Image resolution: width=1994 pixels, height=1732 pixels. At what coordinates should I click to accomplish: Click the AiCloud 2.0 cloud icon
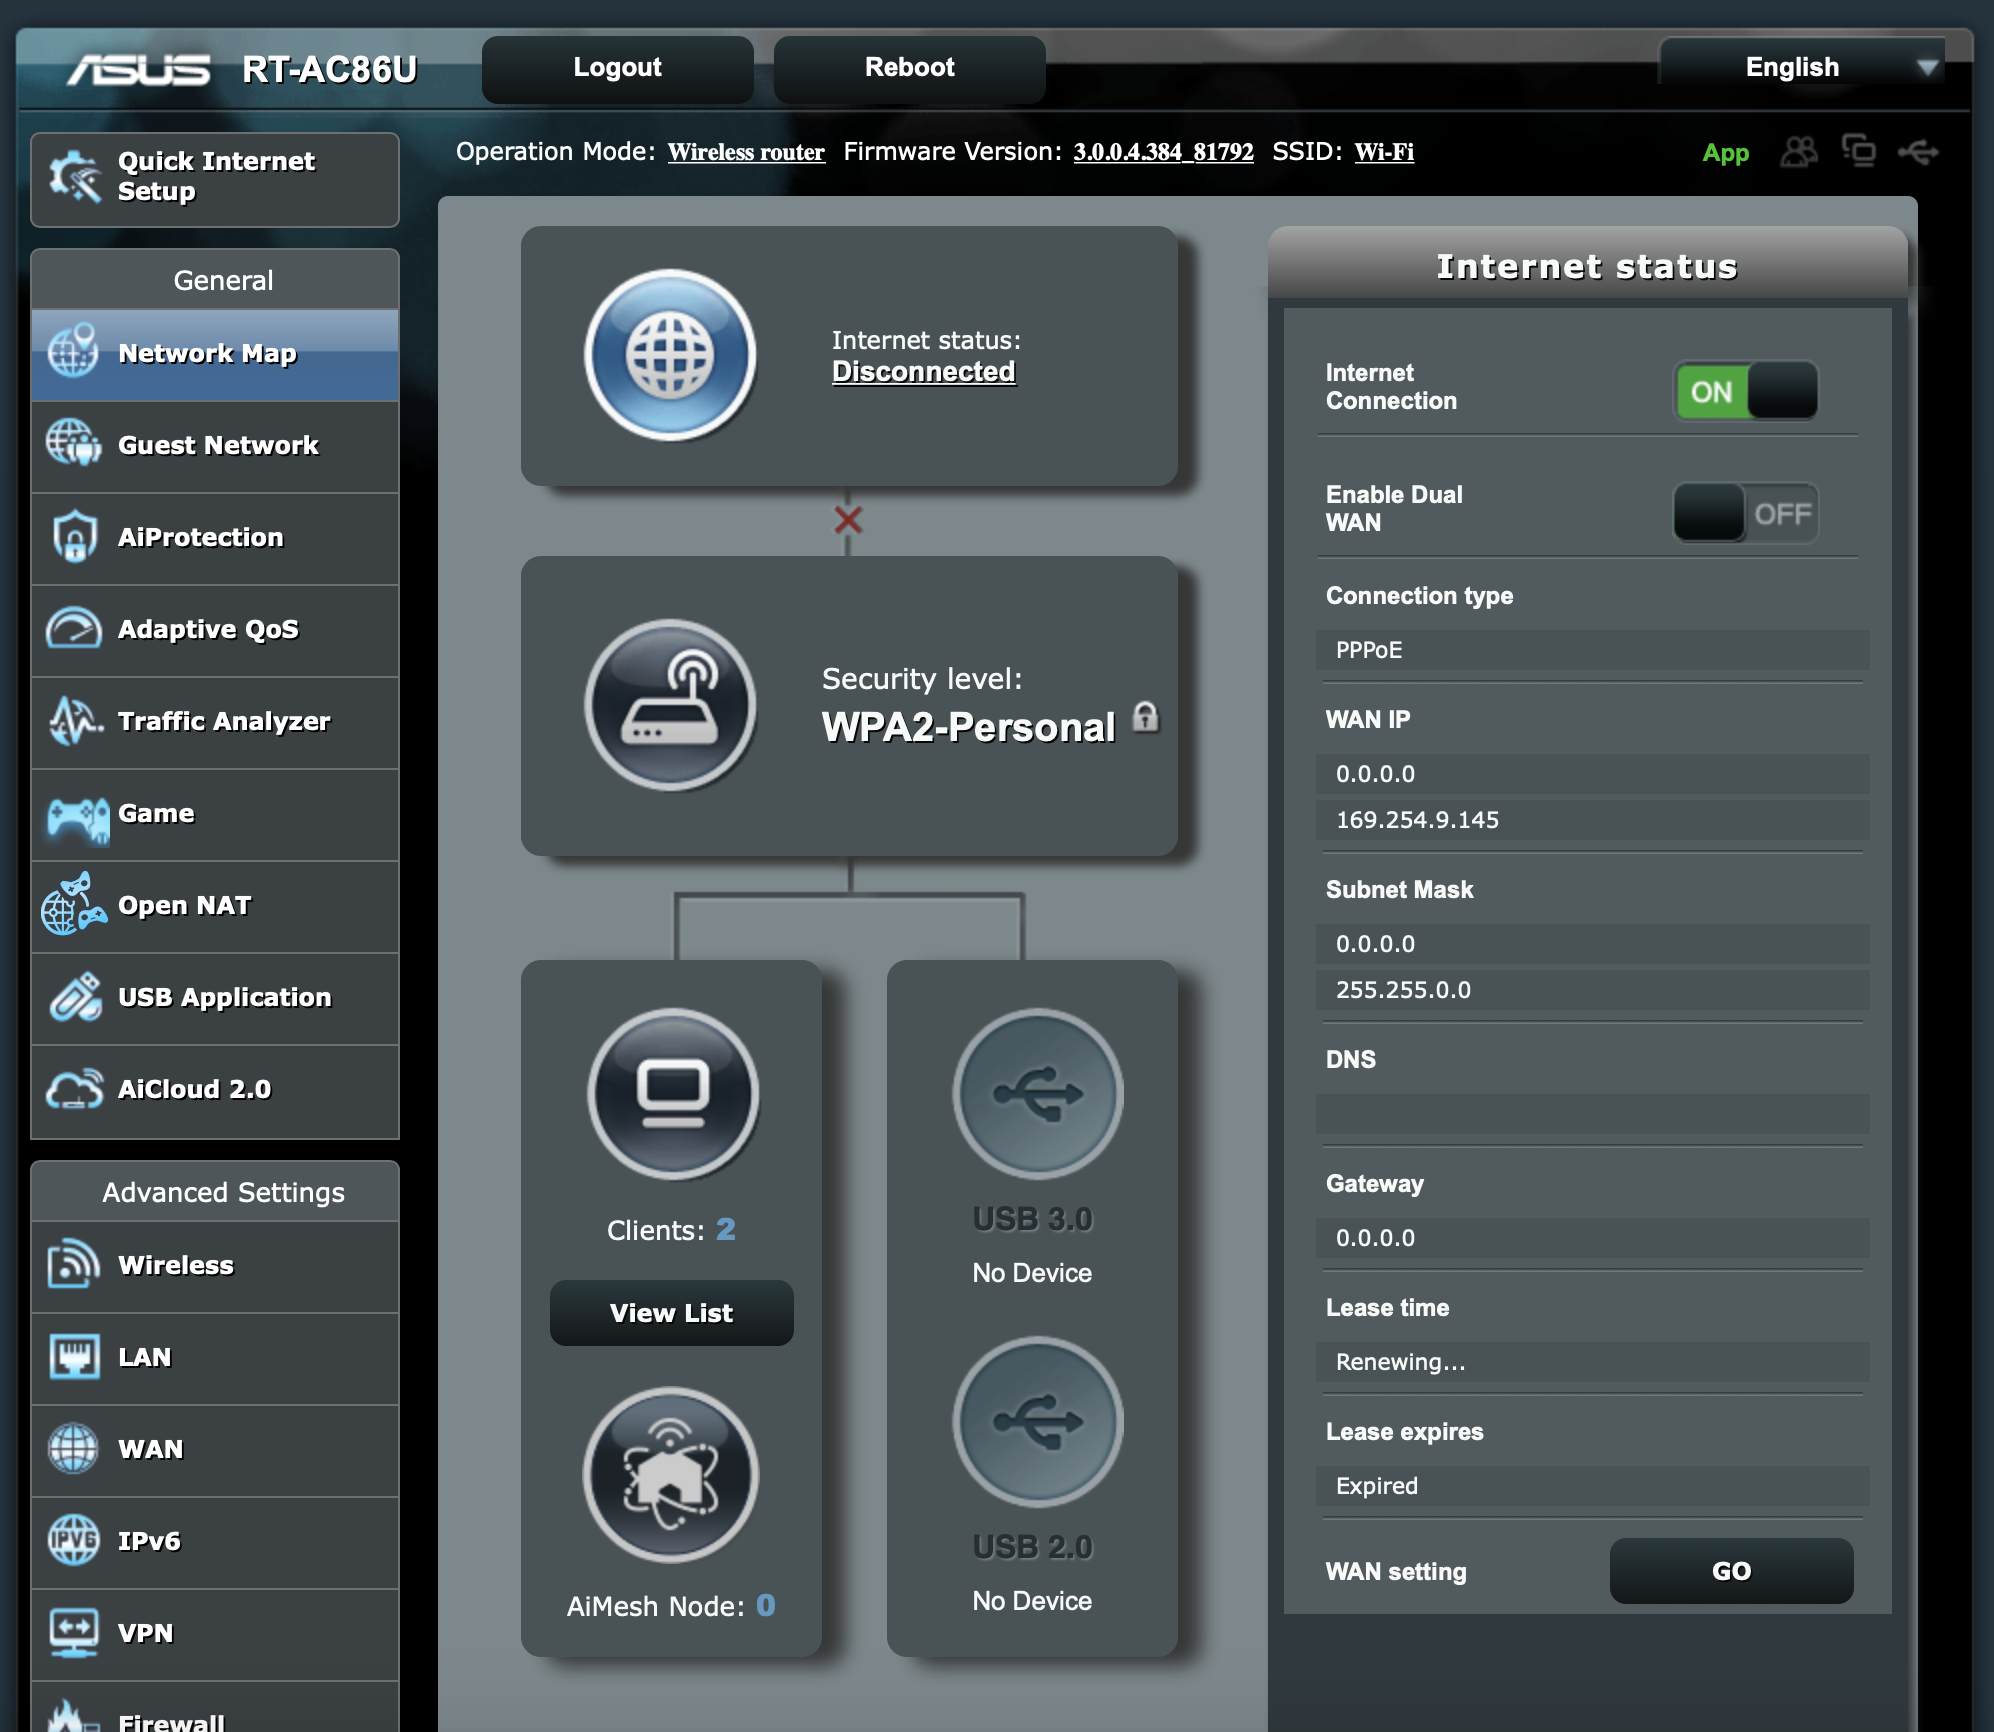click(74, 1089)
